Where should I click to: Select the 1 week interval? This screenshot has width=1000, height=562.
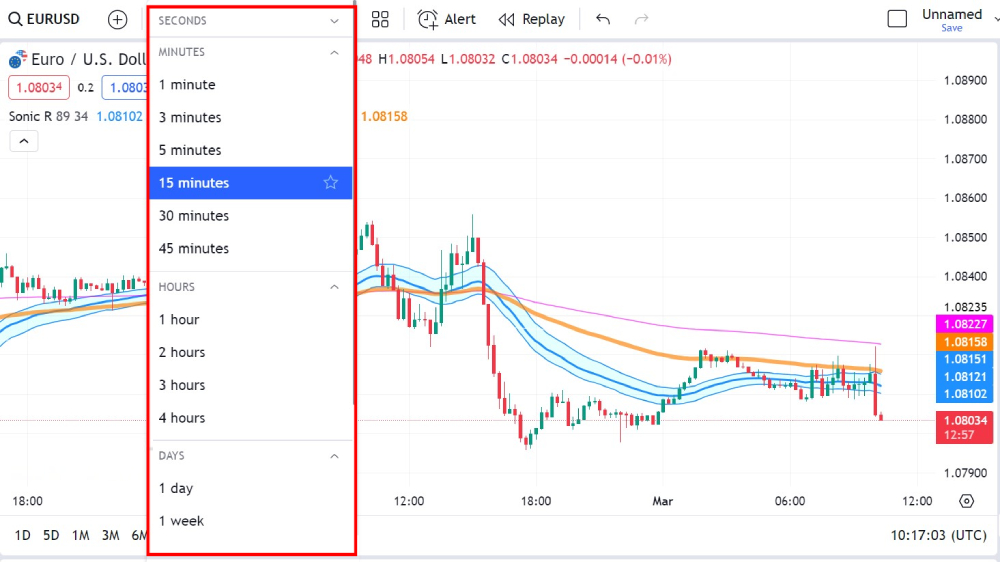(x=181, y=521)
